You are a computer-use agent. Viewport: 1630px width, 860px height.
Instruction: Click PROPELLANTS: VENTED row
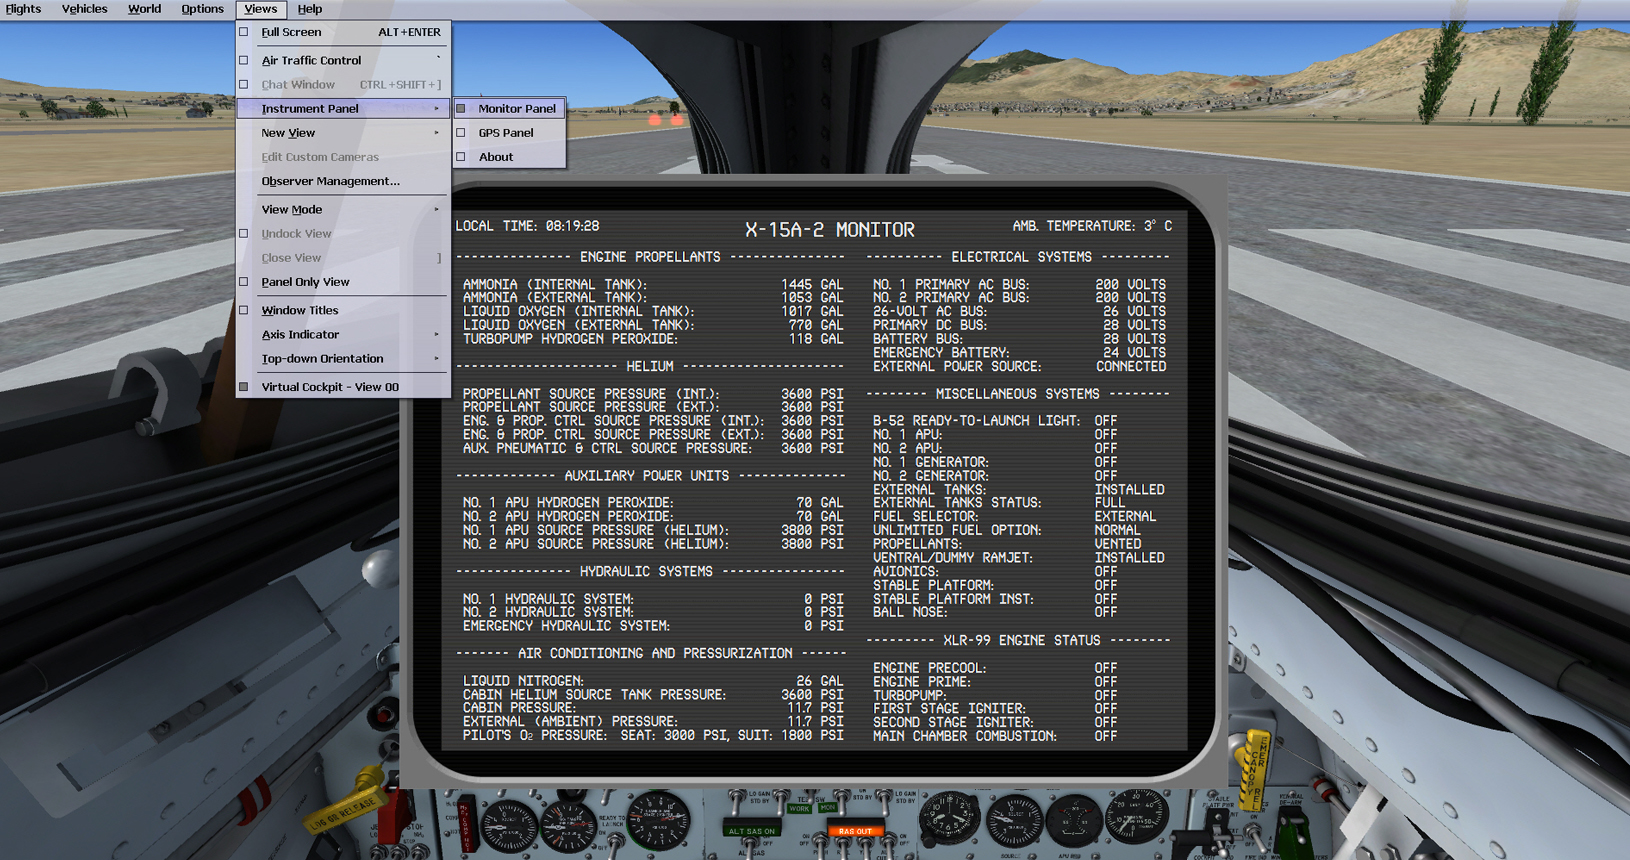pyautogui.click(x=1007, y=544)
